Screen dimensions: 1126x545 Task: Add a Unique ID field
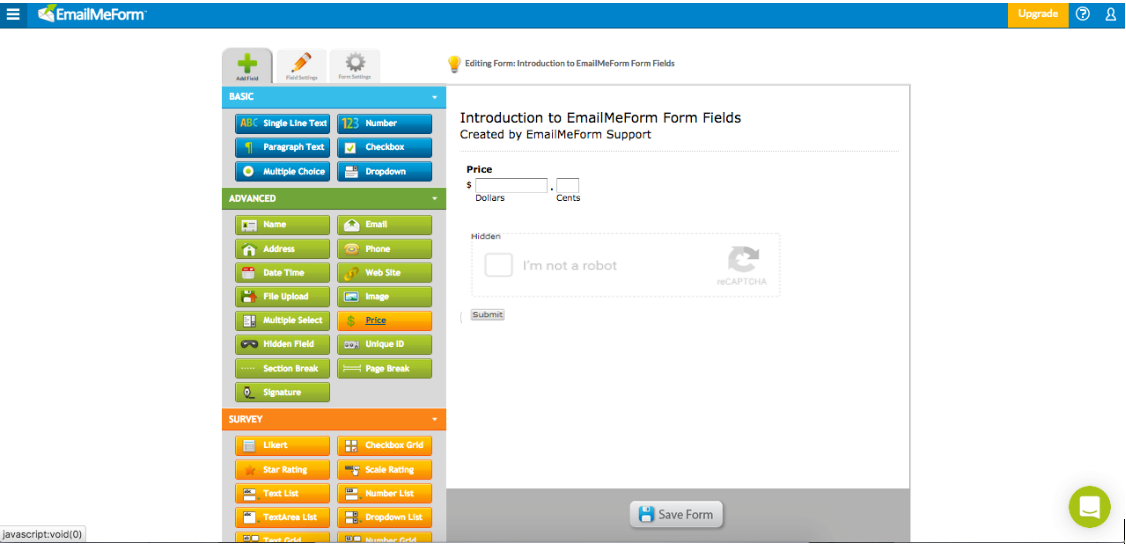[x=384, y=344]
